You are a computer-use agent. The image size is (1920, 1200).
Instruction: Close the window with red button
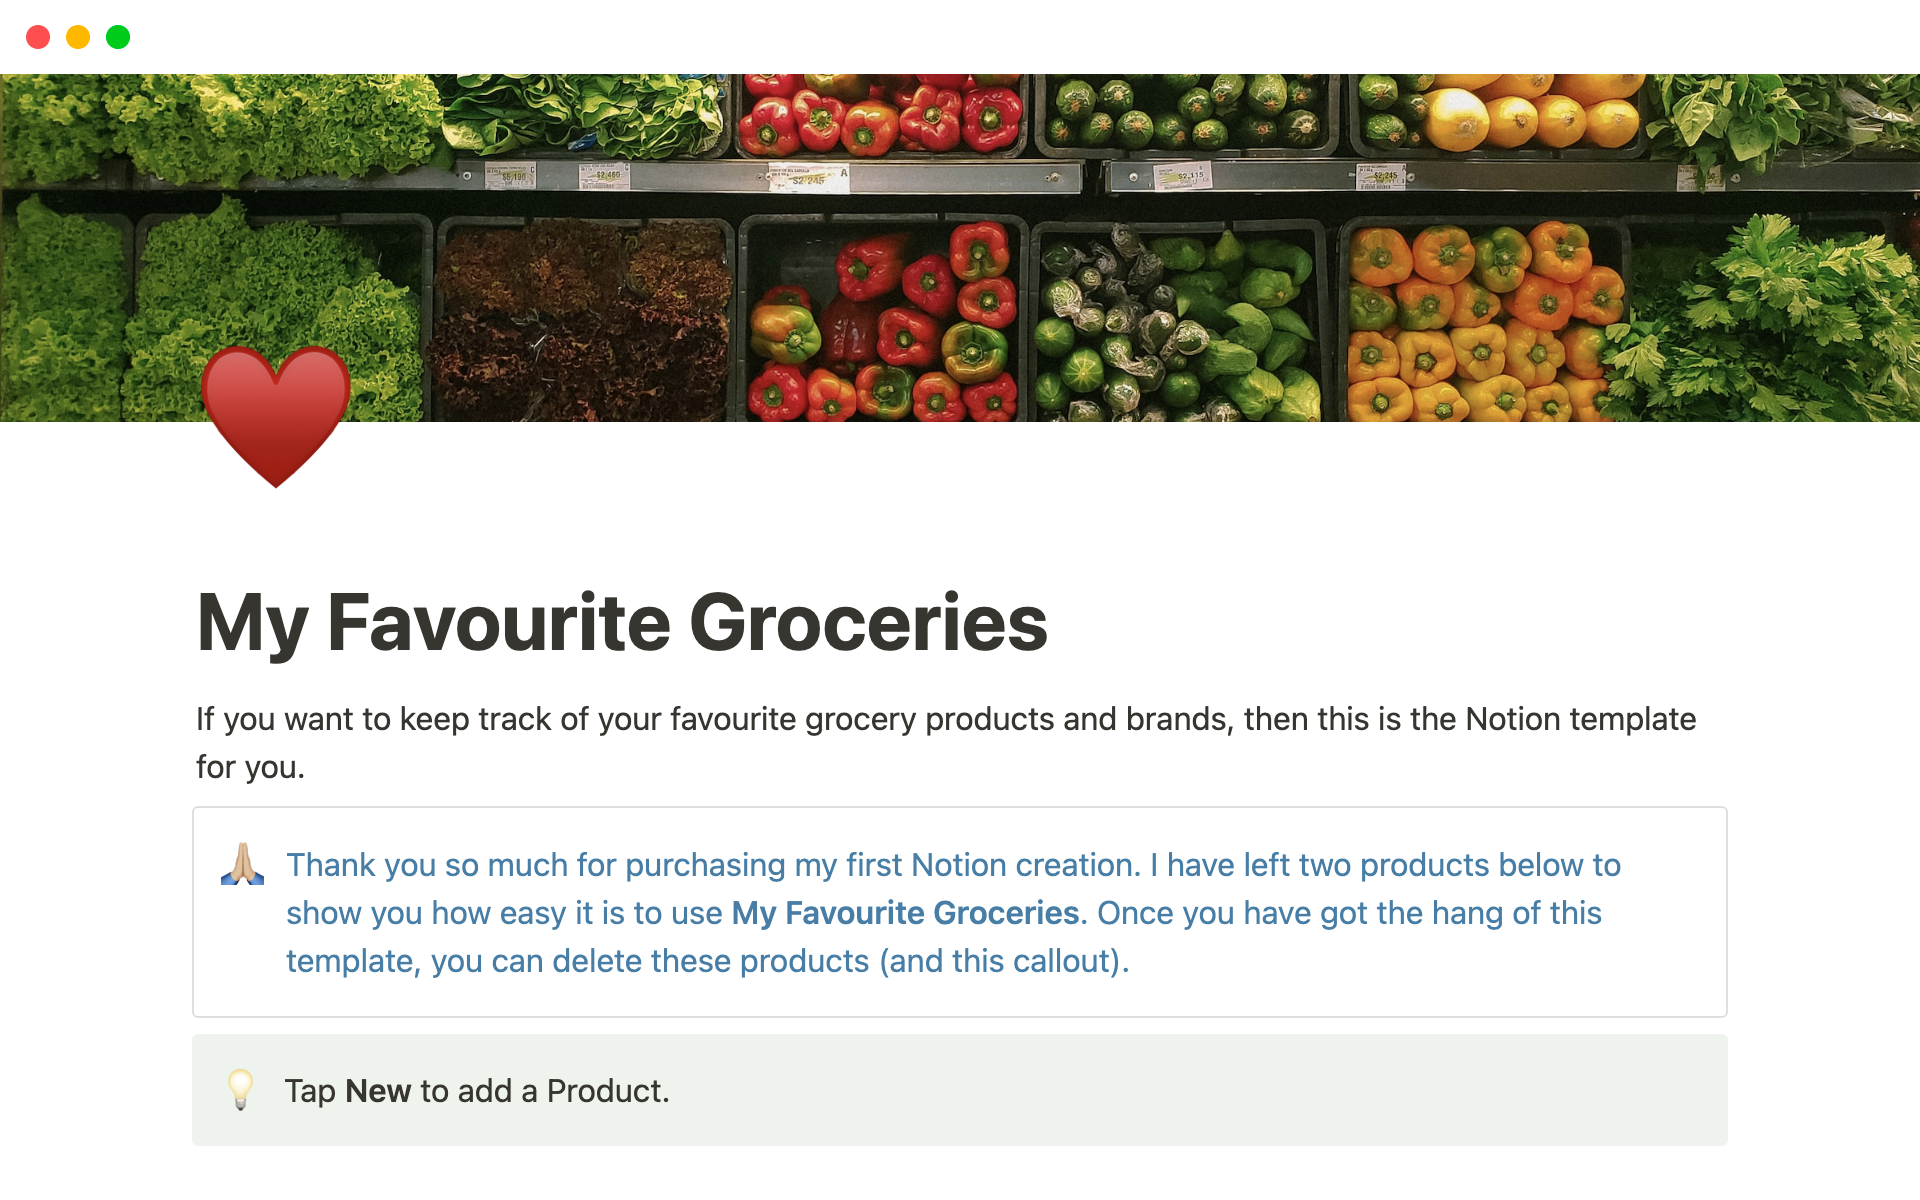click(38, 37)
